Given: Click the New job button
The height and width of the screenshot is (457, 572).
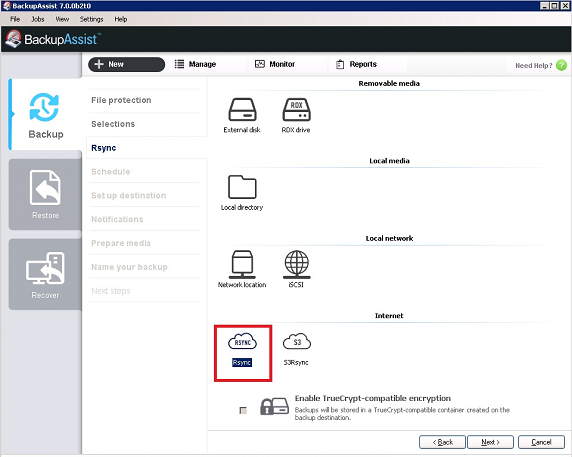Looking at the screenshot, I should point(127,64).
